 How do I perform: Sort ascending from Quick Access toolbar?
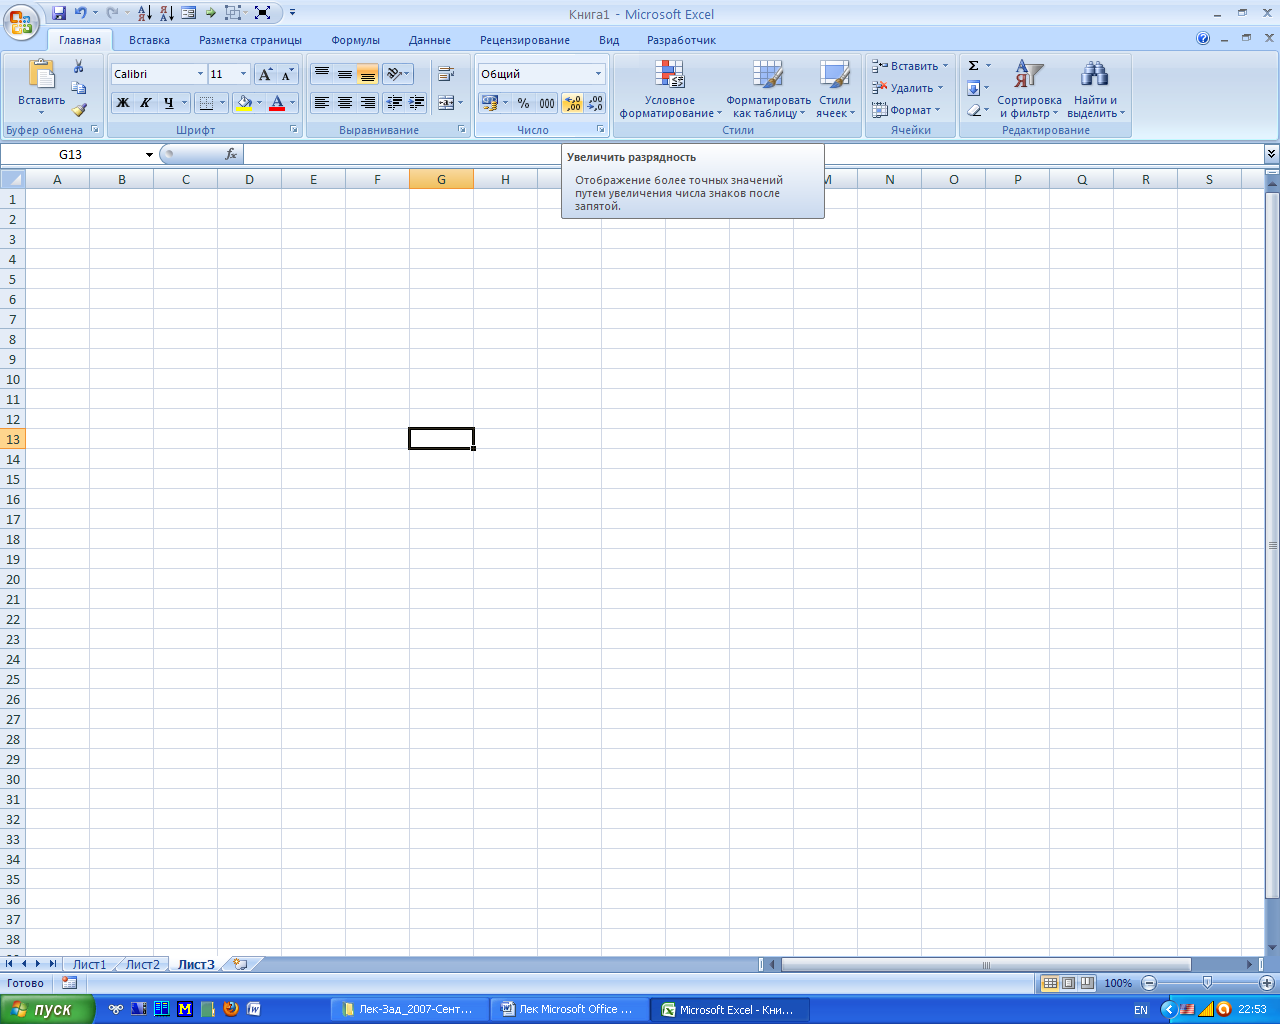pos(144,13)
